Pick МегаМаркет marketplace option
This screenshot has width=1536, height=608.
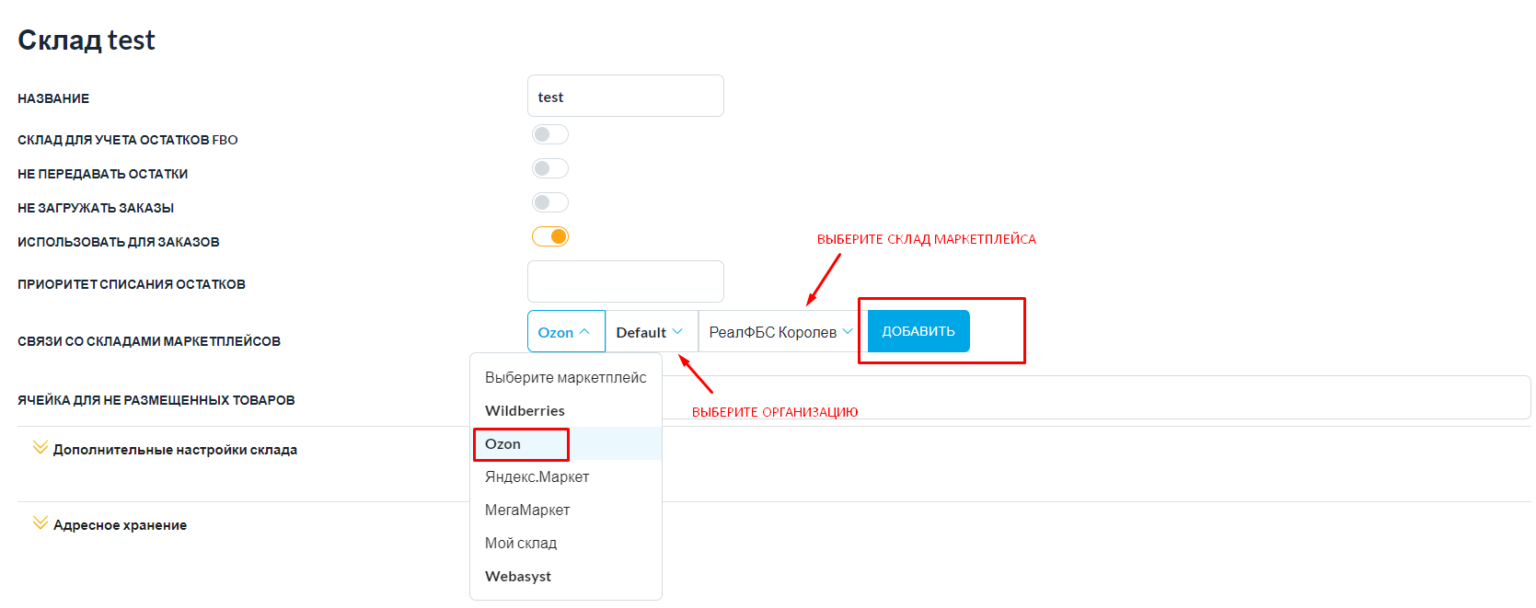pos(527,510)
